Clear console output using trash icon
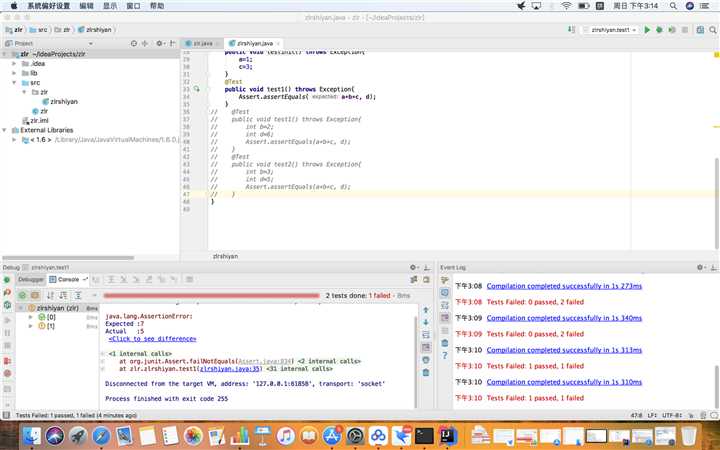Screen dimensions: 720x450 pyautogui.click(x=426, y=372)
